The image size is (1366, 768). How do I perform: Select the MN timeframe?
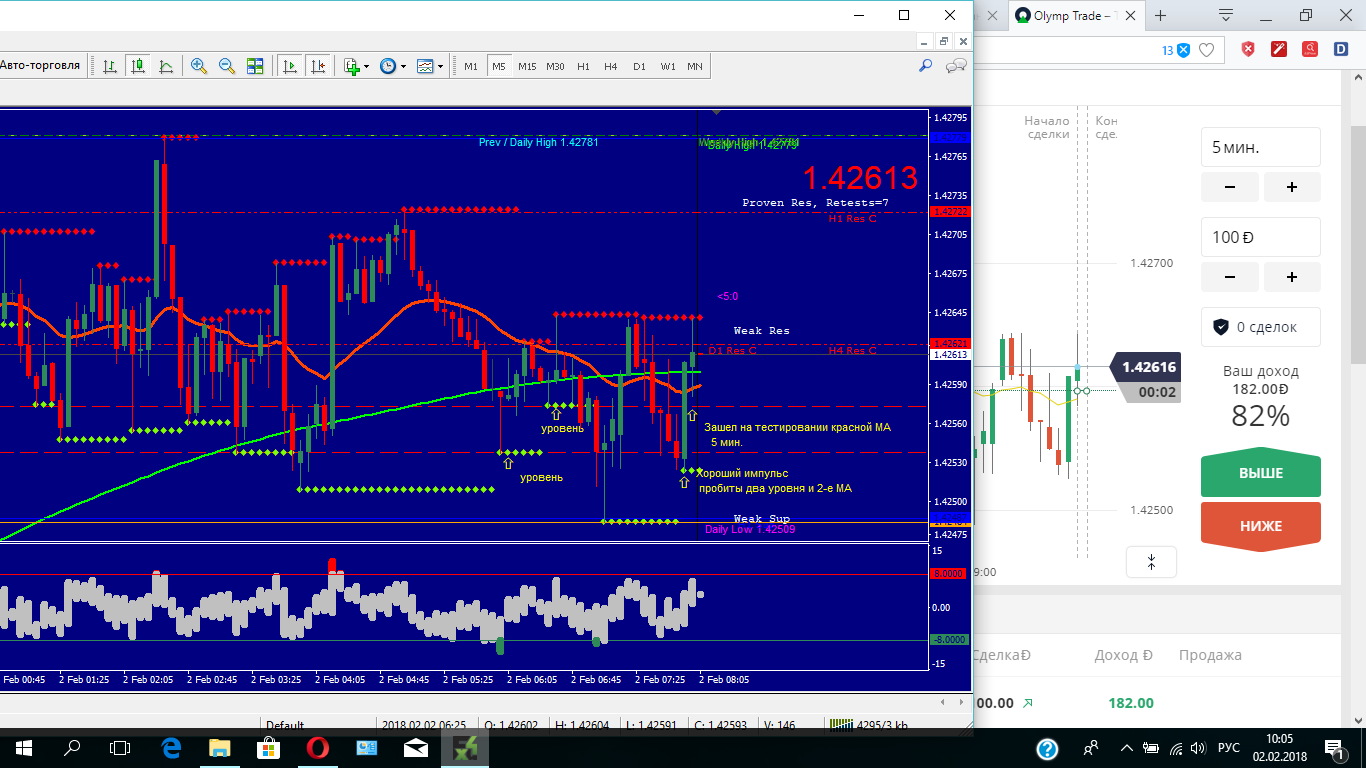(x=694, y=66)
